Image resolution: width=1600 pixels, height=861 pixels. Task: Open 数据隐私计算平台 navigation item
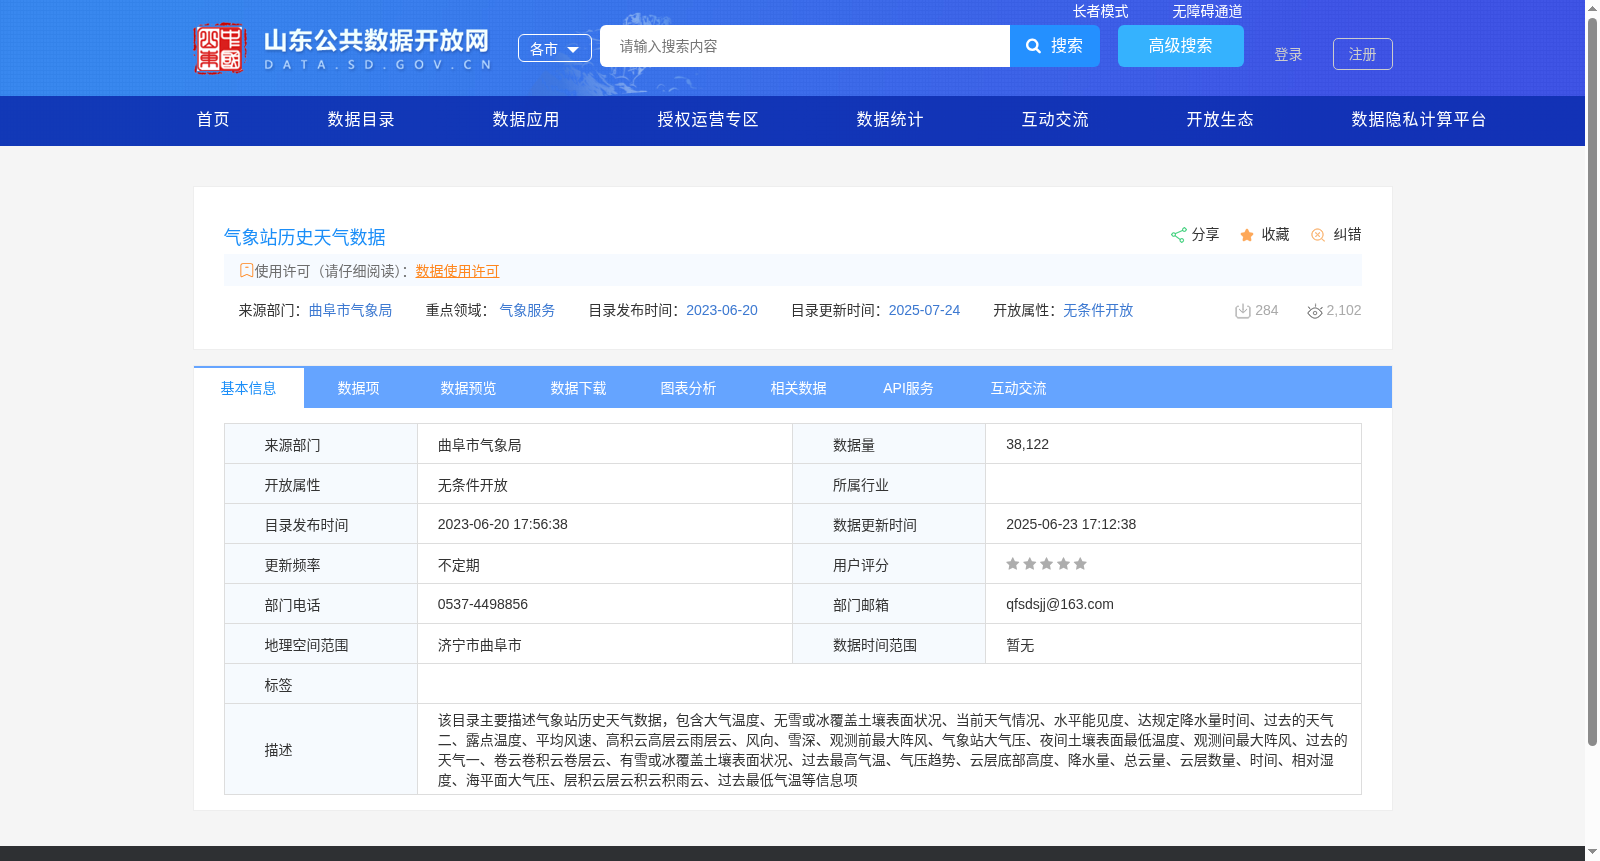click(1419, 120)
